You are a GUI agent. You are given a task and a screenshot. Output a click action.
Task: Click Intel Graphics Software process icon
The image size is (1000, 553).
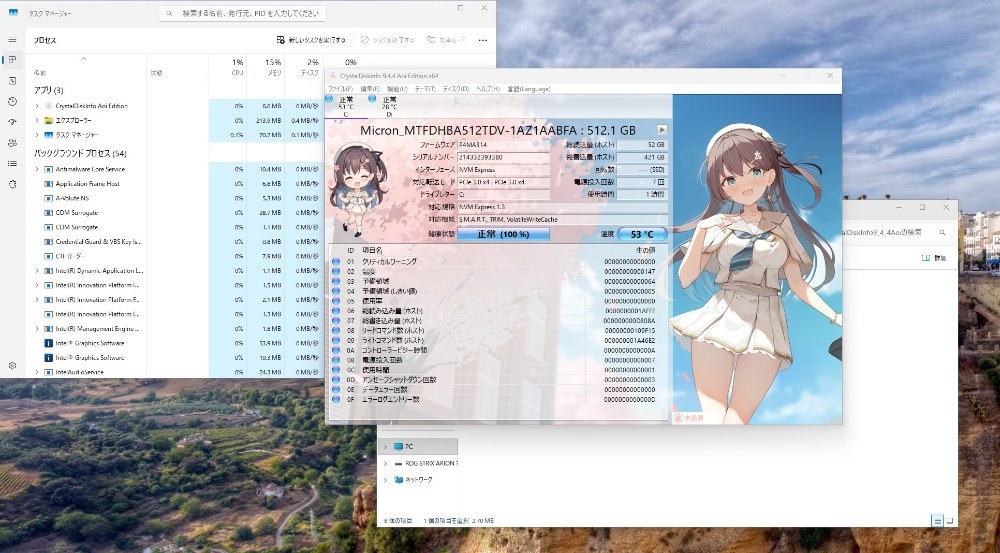point(48,343)
